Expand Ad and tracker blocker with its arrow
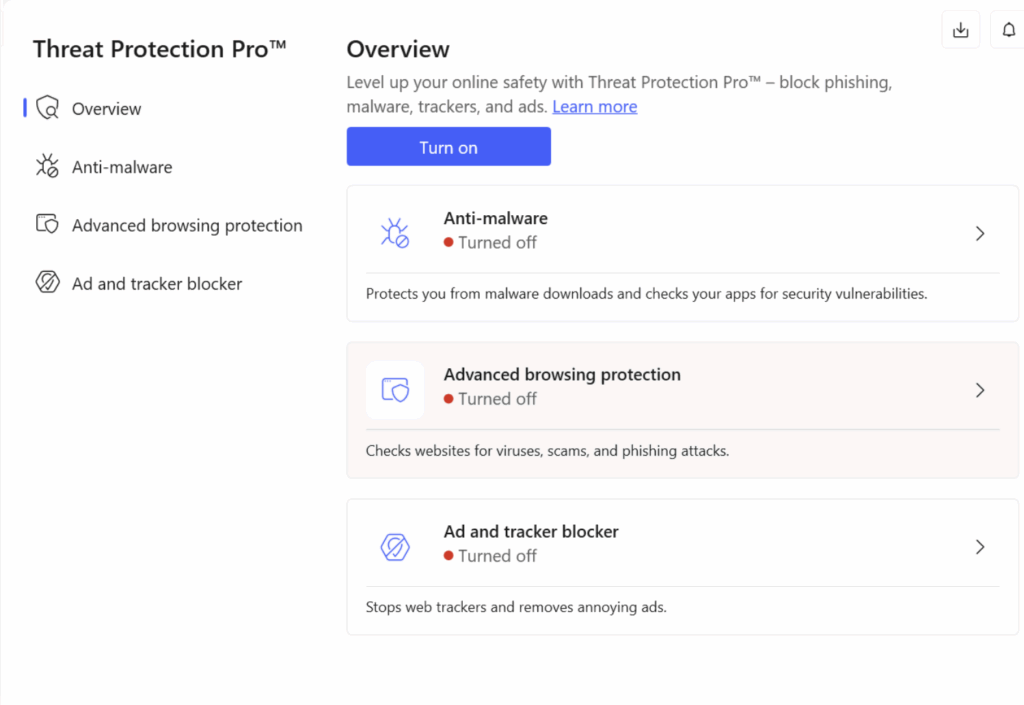1024x705 pixels. pos(979,547)
